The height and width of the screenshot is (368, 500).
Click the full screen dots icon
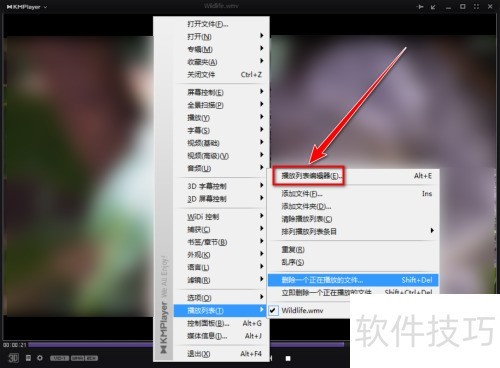click(x=476, y=7)
